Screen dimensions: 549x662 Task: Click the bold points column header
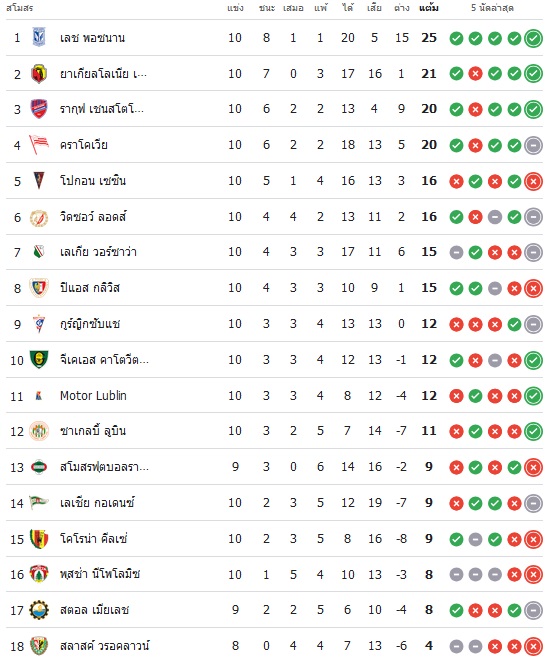[x=429, y=8]
